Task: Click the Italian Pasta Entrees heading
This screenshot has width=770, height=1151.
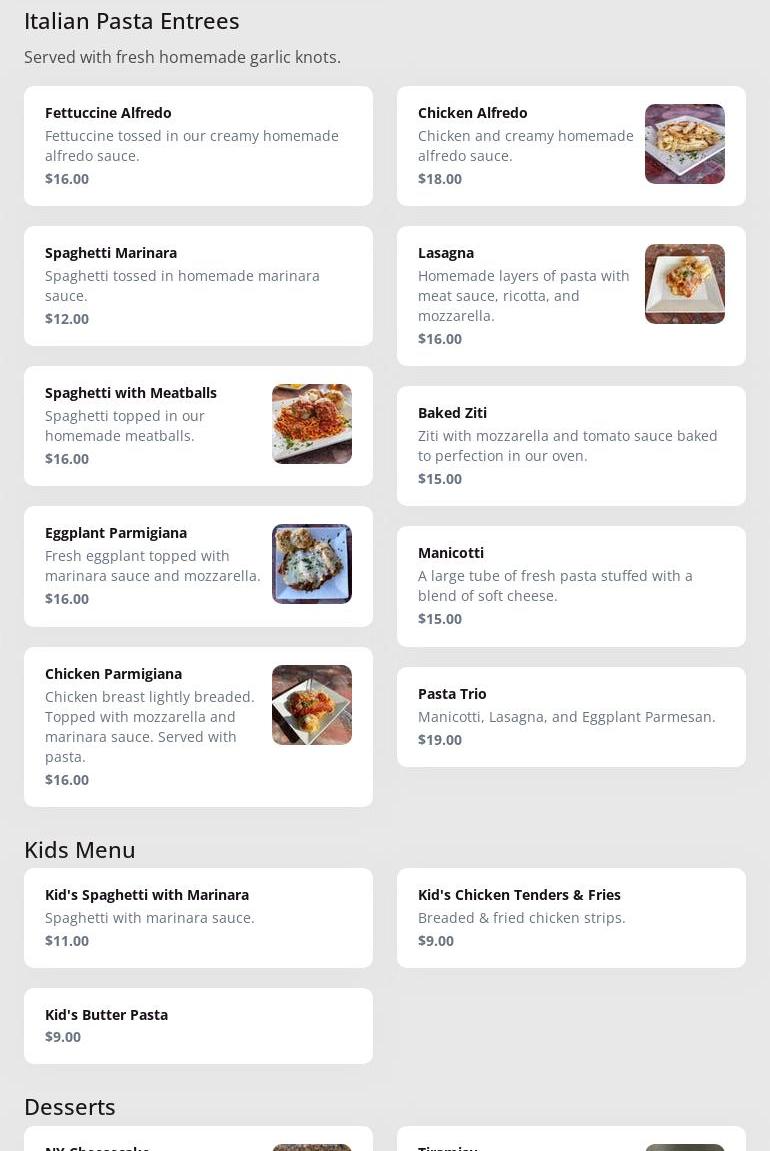Action: click(131, 21)
